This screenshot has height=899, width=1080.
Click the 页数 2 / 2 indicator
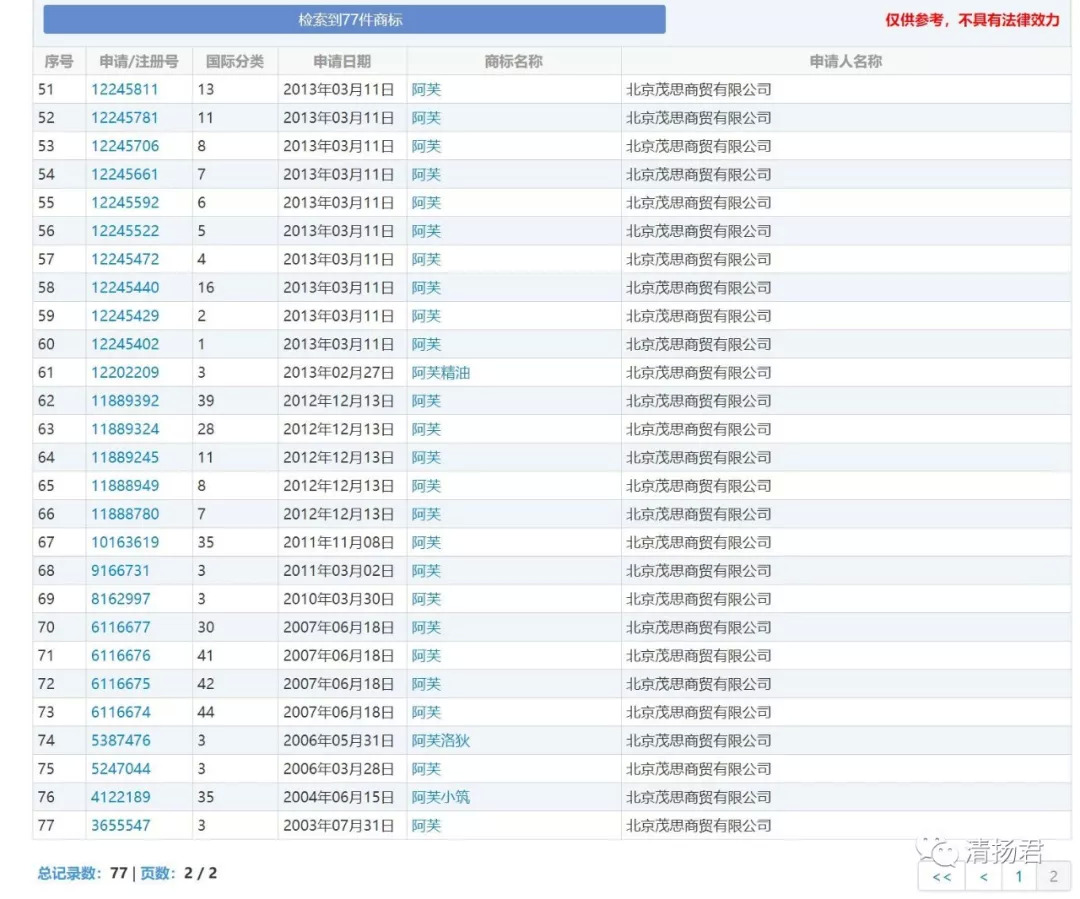coord(179,874)
